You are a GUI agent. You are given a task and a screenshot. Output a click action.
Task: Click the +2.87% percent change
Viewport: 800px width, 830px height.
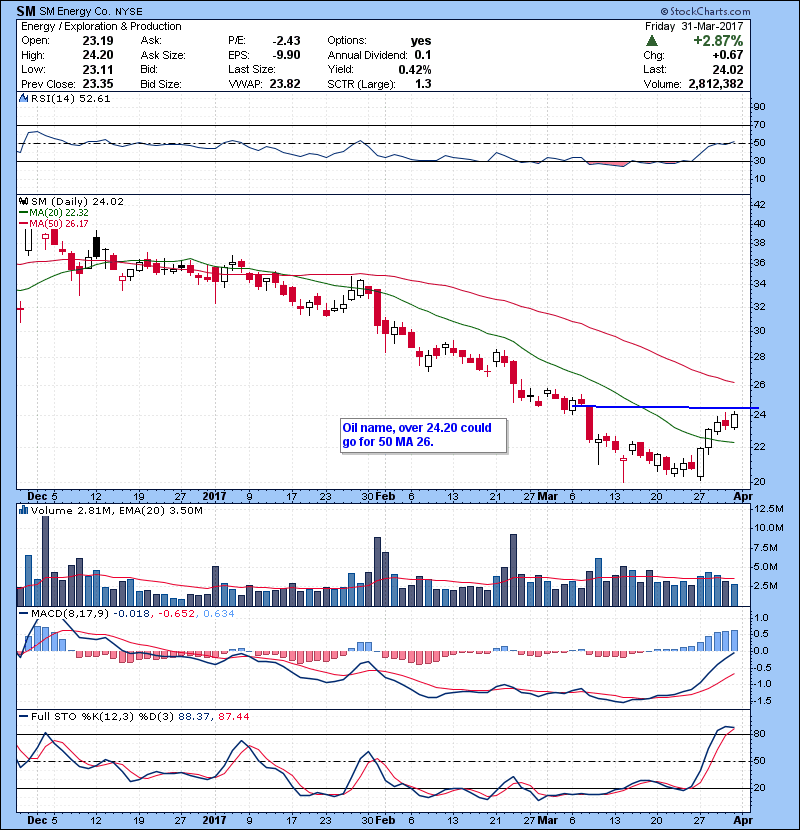pos(718,41)
